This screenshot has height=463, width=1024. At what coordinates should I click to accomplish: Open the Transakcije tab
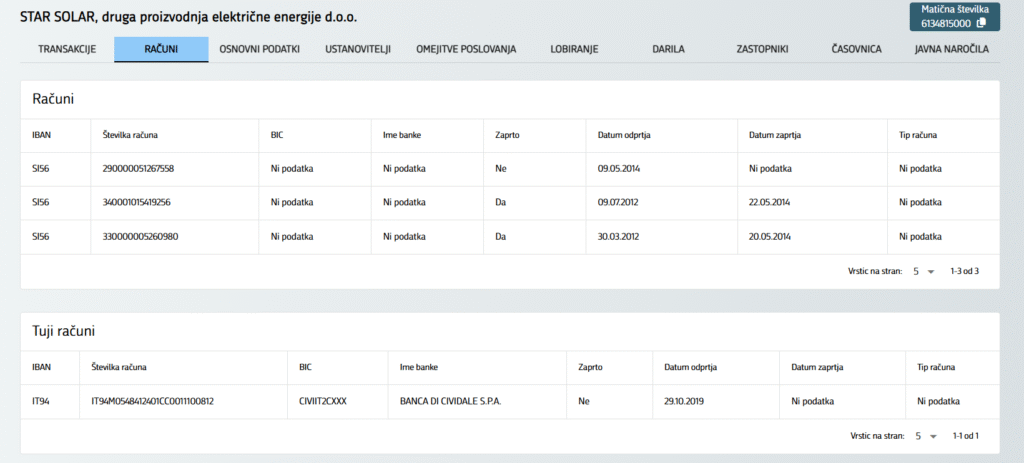(67, 48)
